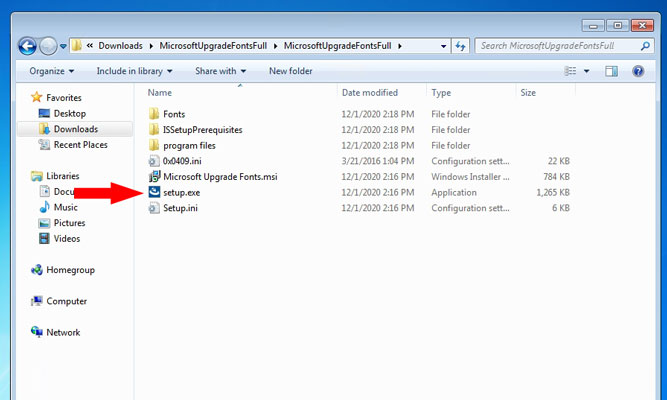Click the file name 'setup.exe'
This screenshot has height=400, width=667.
[x=182, y=193]
